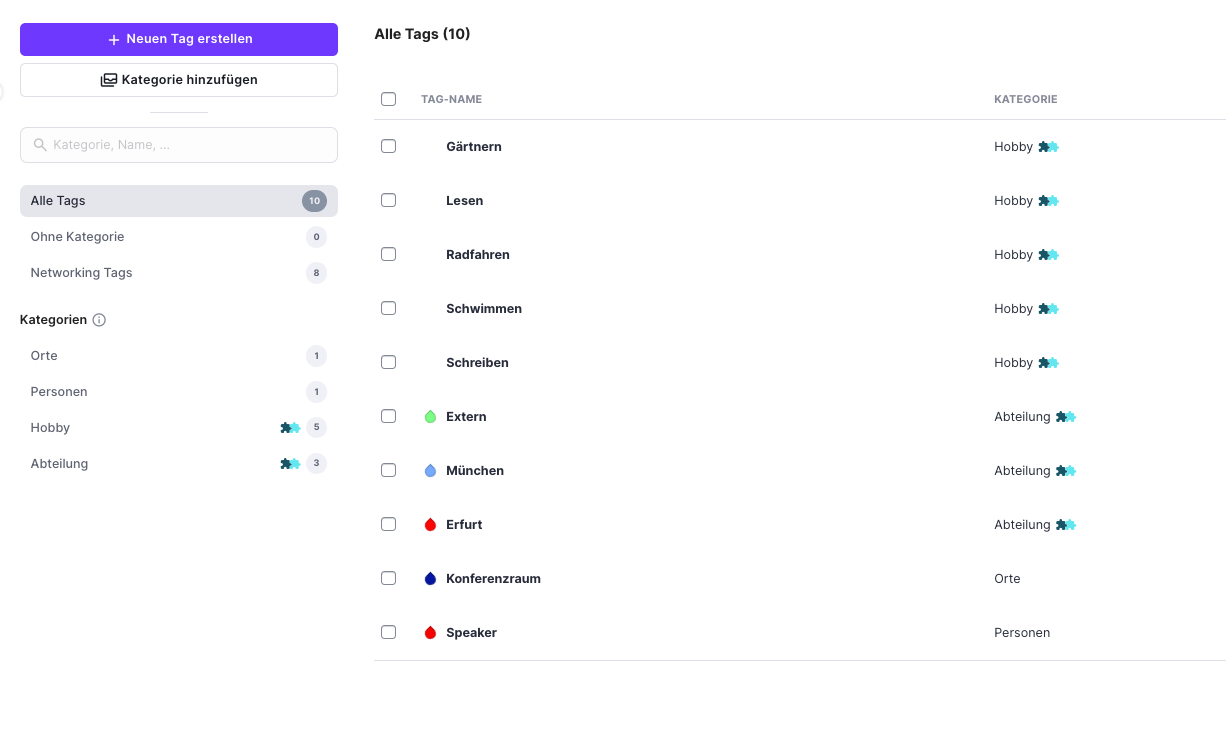This screenshot has width=1226, height=729.
Task: Click the puzzle icon in the Radfahren row
Action: [x=1048, y=255]
